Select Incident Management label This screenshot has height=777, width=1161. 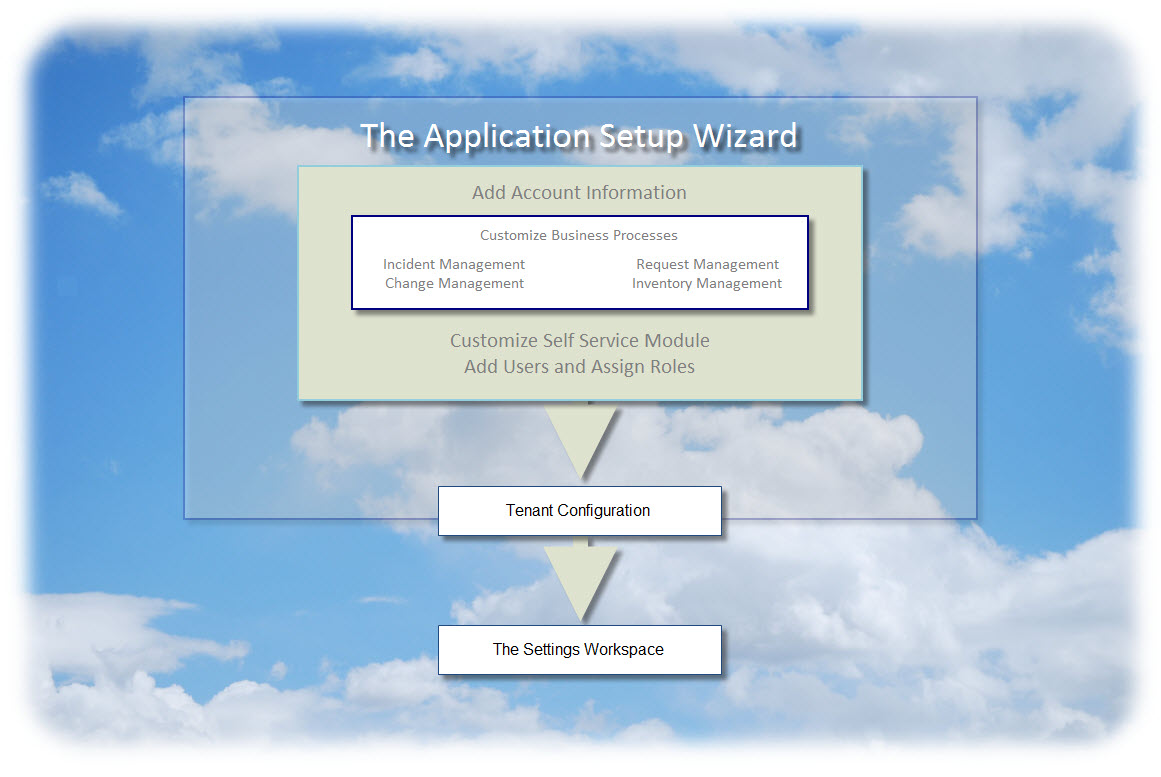point(454,264)
